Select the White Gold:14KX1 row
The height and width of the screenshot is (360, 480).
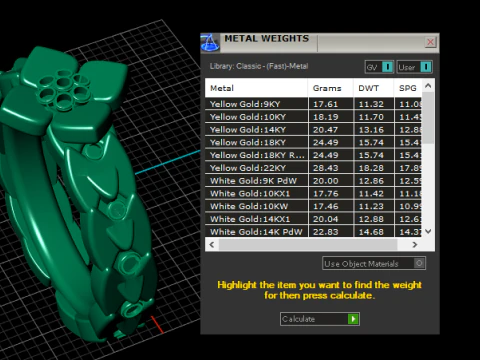(x=313, y=219)
